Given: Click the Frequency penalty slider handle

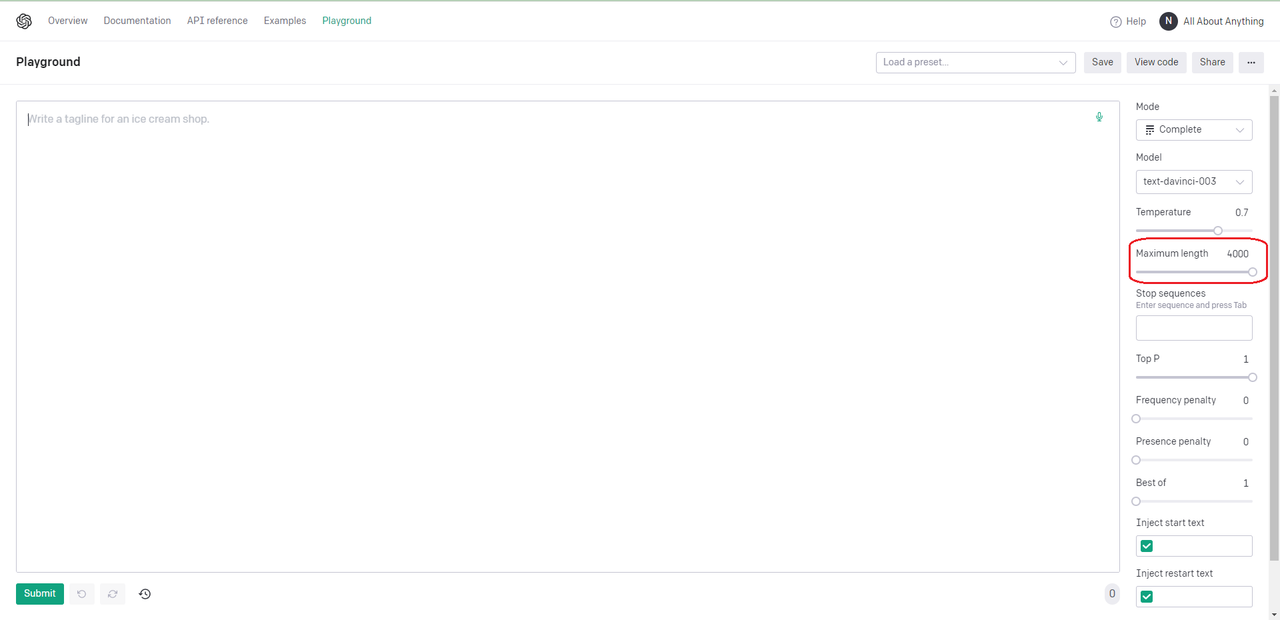Looking at the screenshot, I should 1136,419.
